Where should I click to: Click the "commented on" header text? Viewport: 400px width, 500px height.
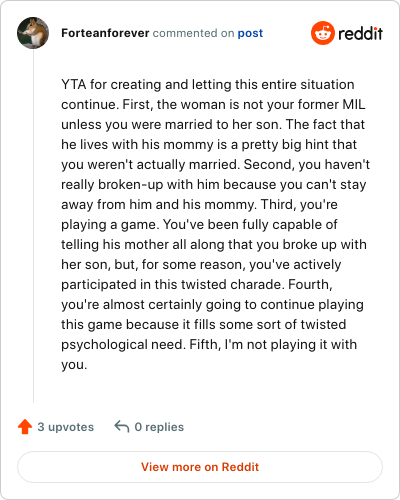pyautogui.click(x=193, y=33)
